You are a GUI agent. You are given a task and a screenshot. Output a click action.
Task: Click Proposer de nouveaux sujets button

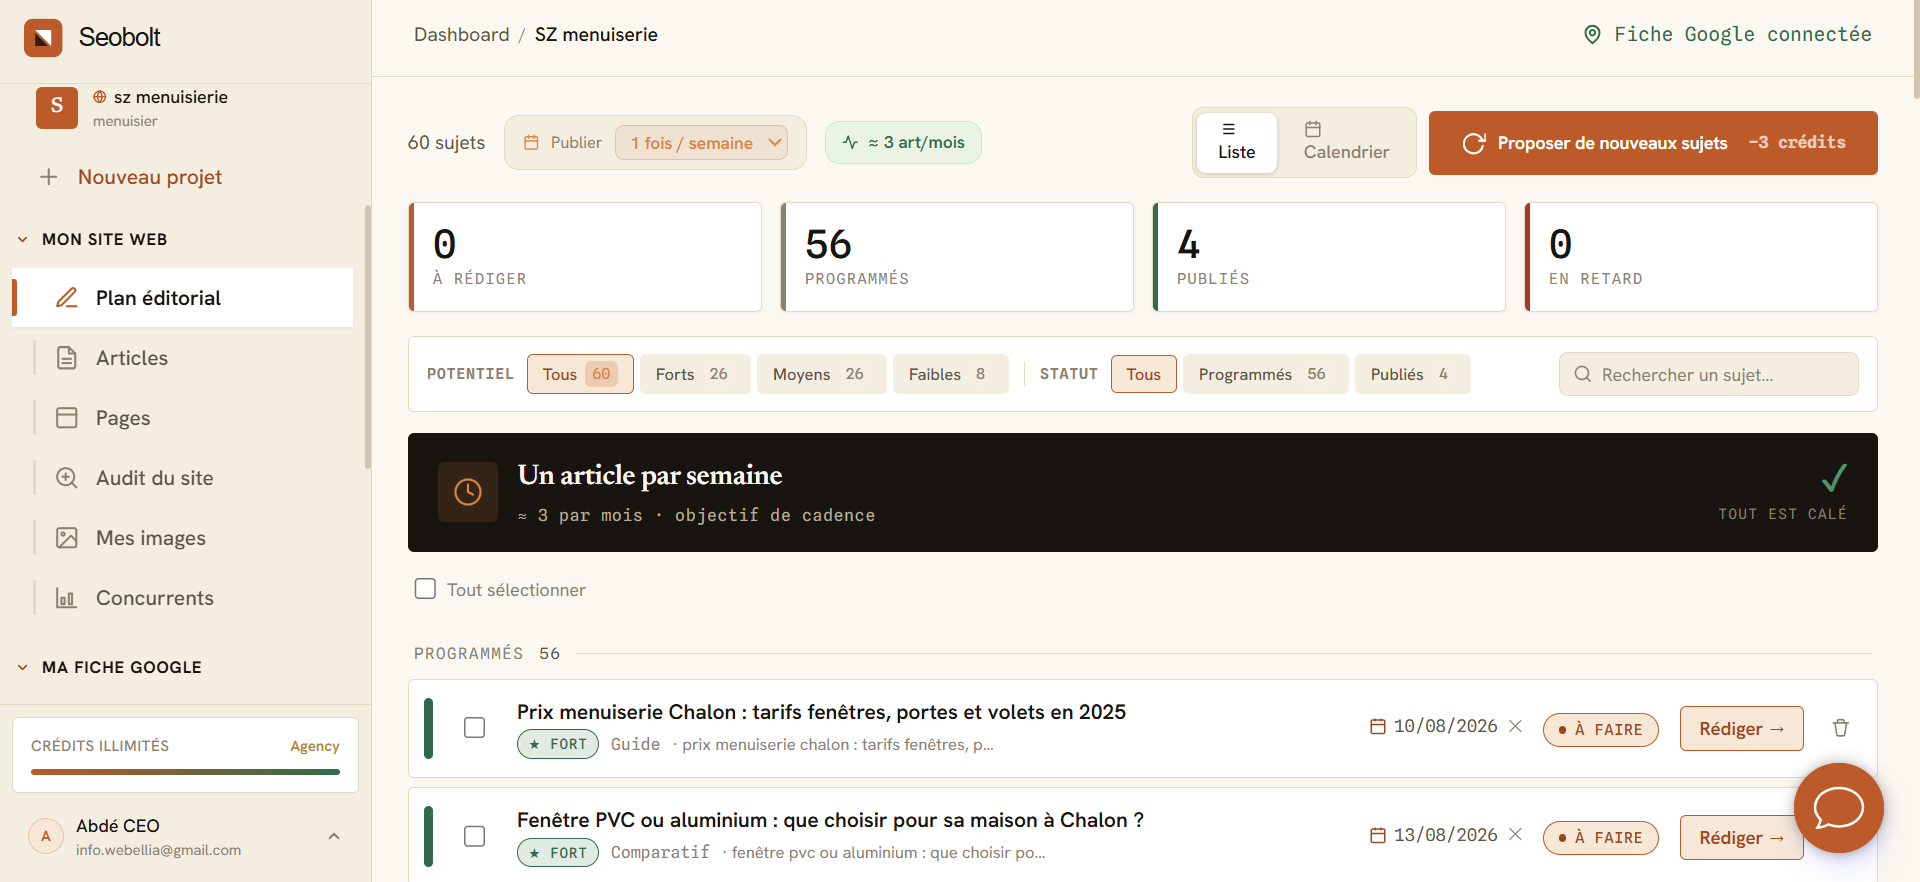click(x=1653, y=143)
